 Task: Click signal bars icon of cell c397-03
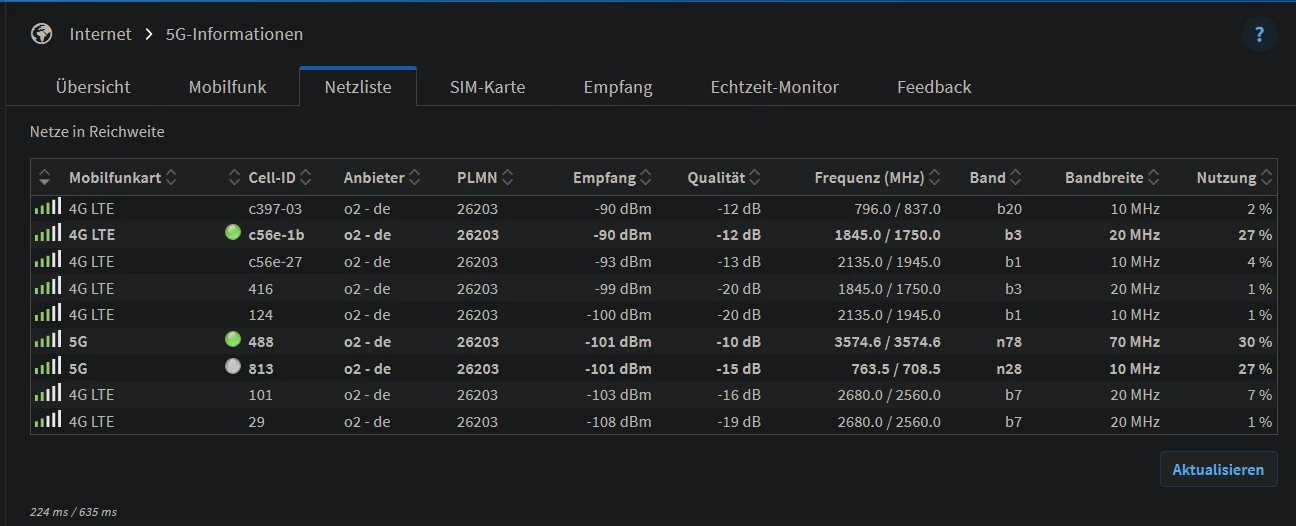47,208
